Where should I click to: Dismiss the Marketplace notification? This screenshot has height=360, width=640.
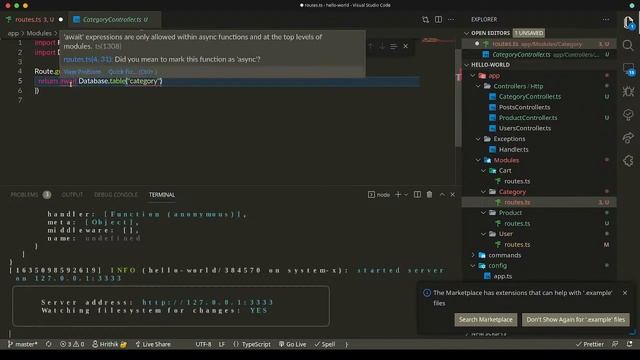625,293
